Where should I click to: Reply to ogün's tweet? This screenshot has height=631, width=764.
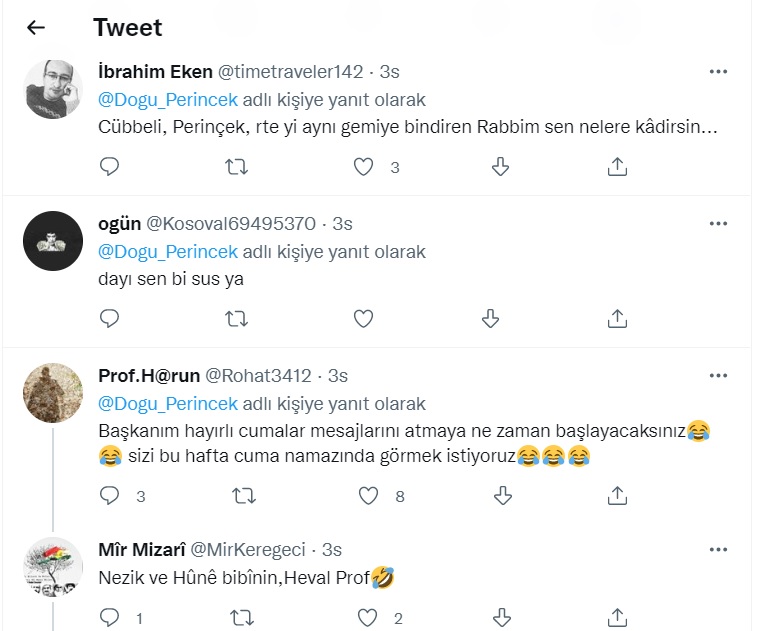click(x=110, y=319)
